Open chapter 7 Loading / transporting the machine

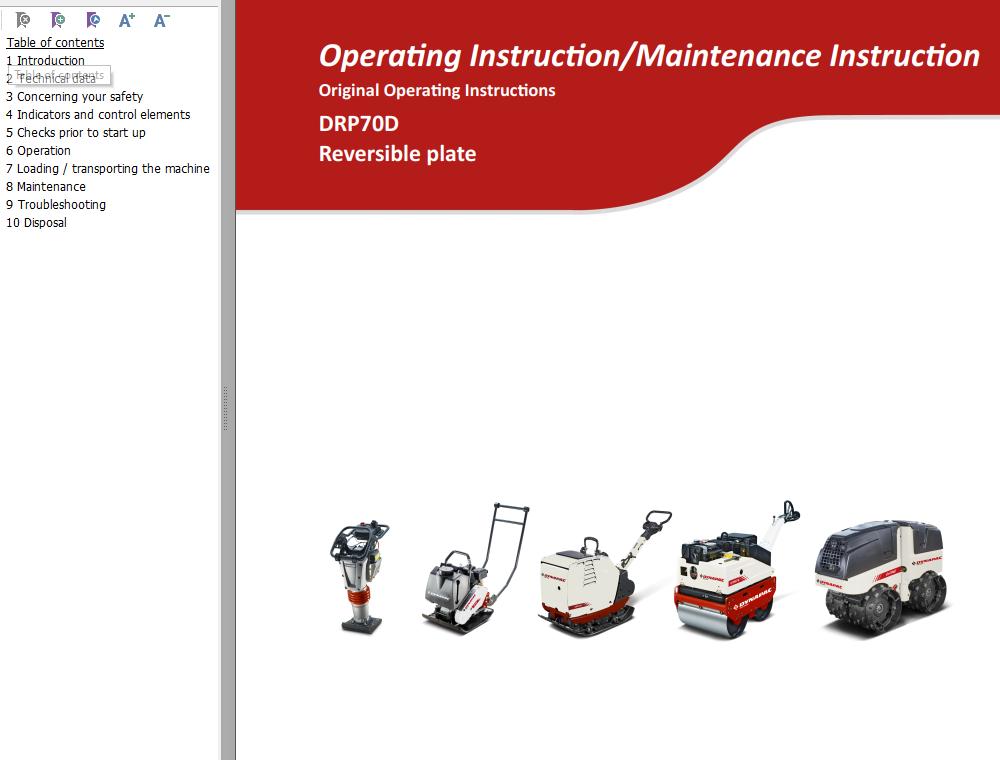coord(108,168)
